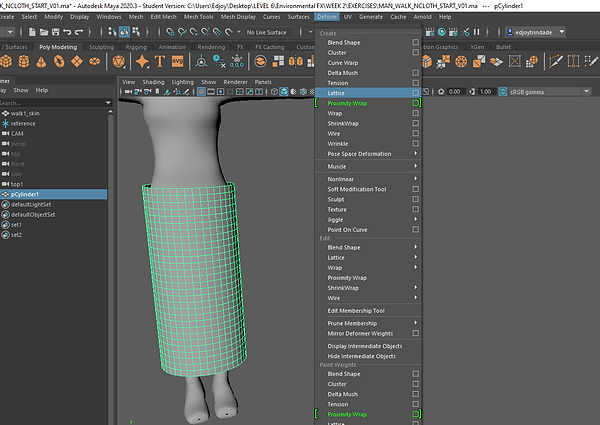This screenshot has width=600, height=425.
Task: Click the Freeze Transformations 0,0,0 icon
Action: pos(237,61)
